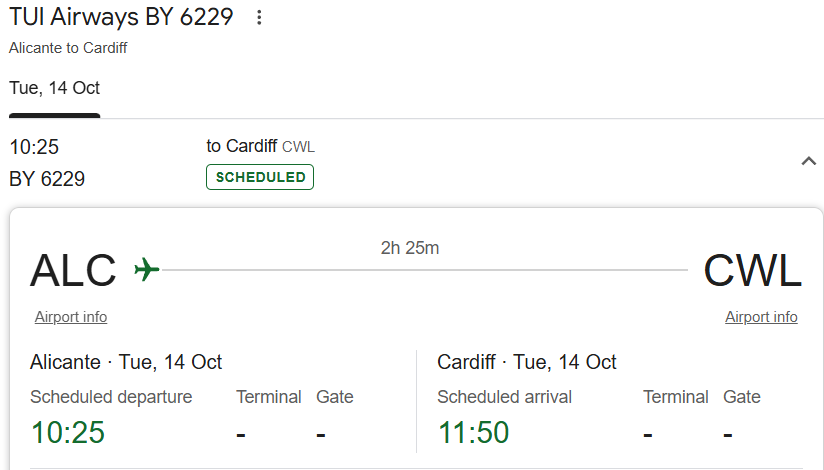Click the SCHEDULED status badge
The image size is (824, 470).
pos(260,177)
